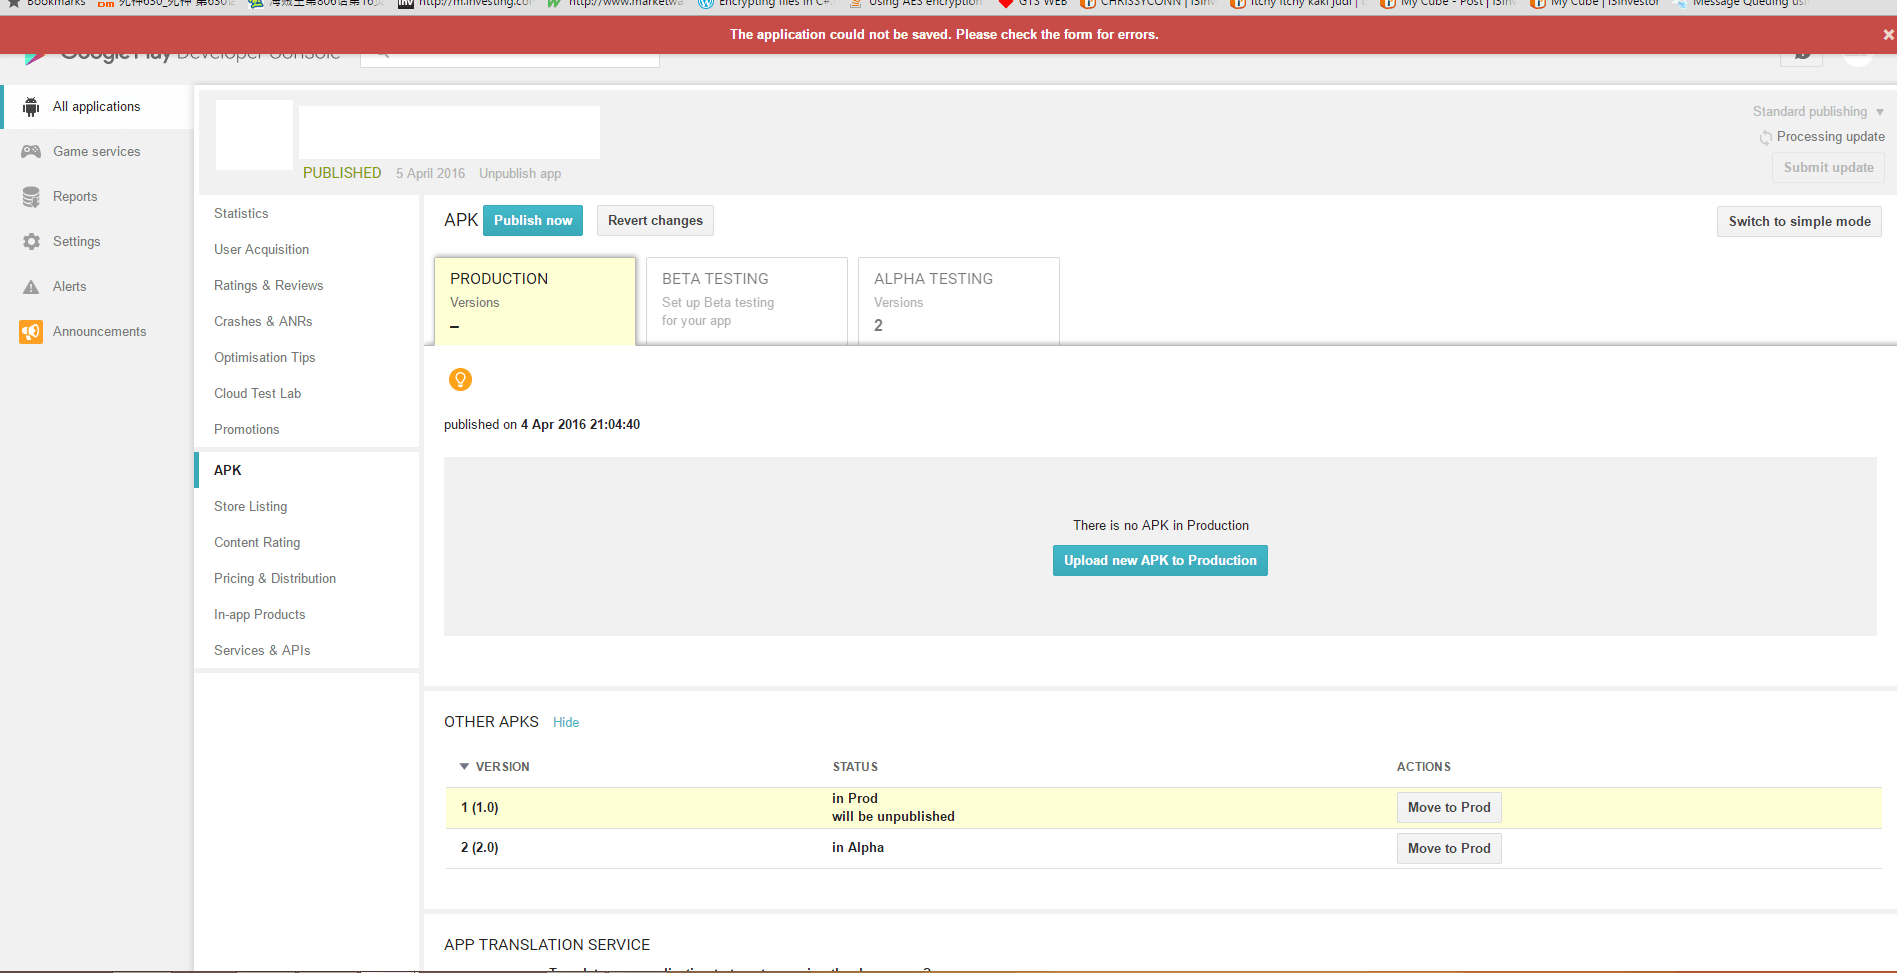Open Pricing & Distribution section

point(274,578)
